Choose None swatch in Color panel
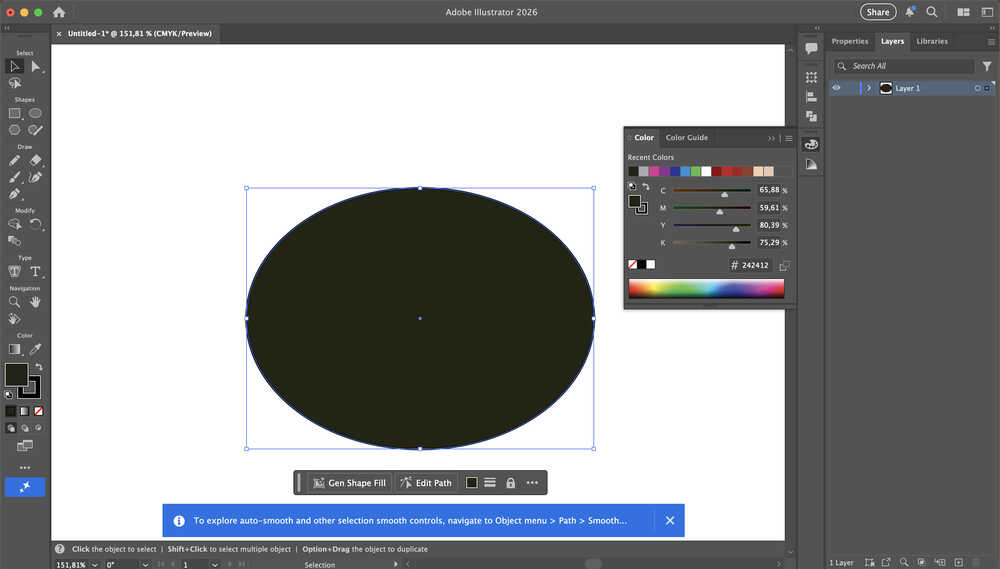 (632, 265)
